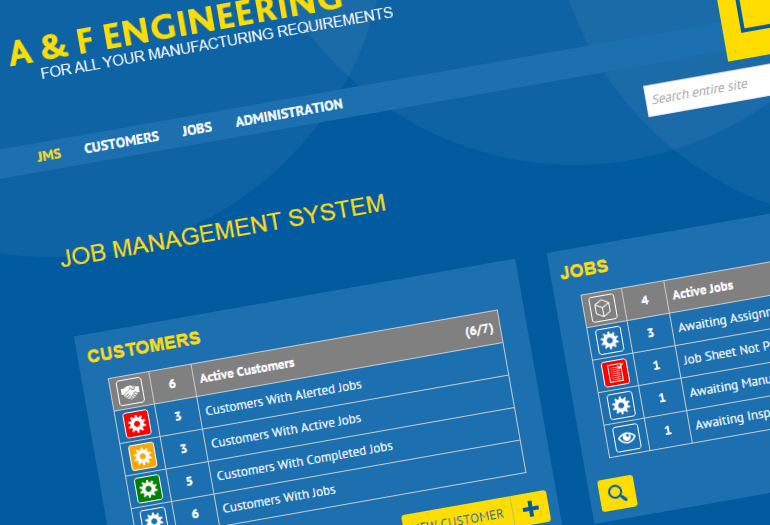This screenshot has width=770, height=525.
Task: Click the gear icon for Awaiting Manufacture
Action: pos(621,404)
